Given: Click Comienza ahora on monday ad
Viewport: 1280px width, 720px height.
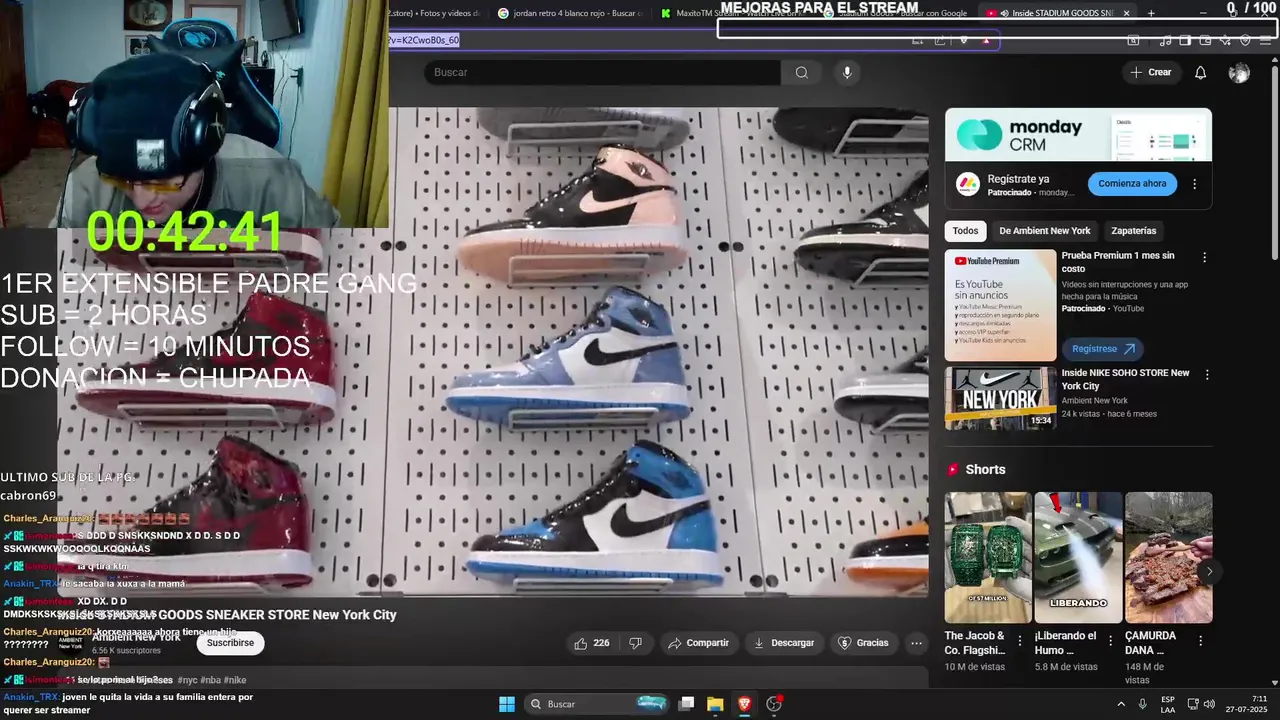Looking at the screenshot, I should point(1132,184).
